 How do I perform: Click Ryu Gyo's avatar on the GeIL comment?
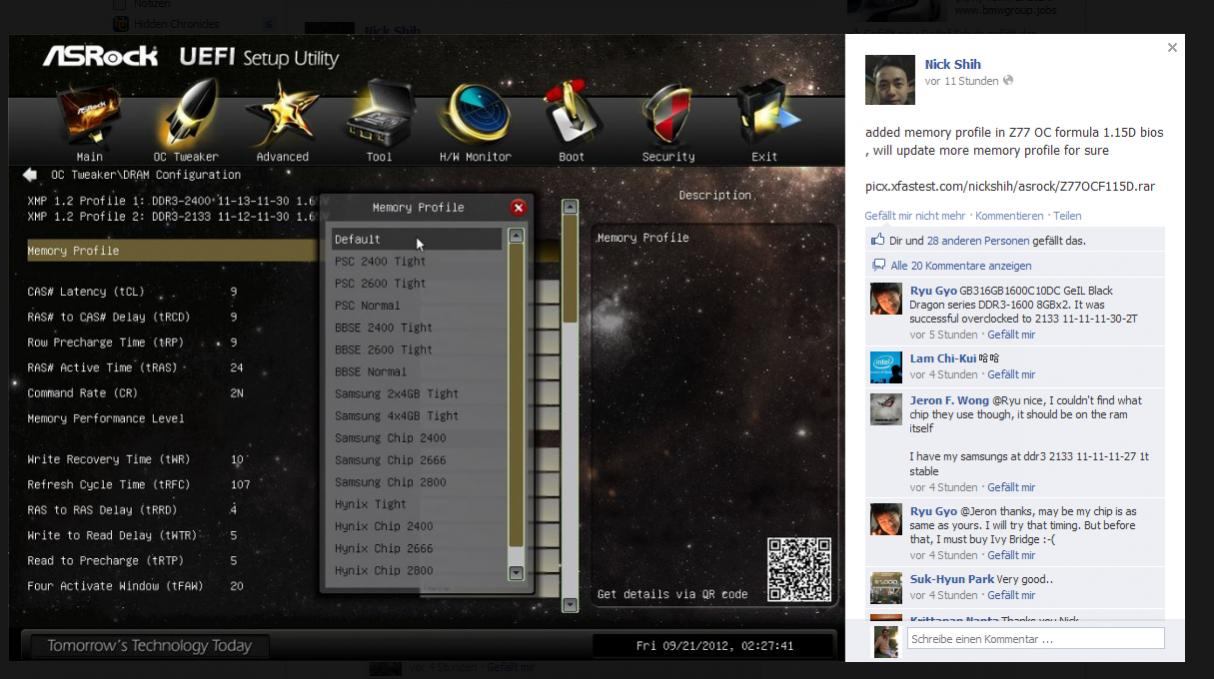coord(886,299)
